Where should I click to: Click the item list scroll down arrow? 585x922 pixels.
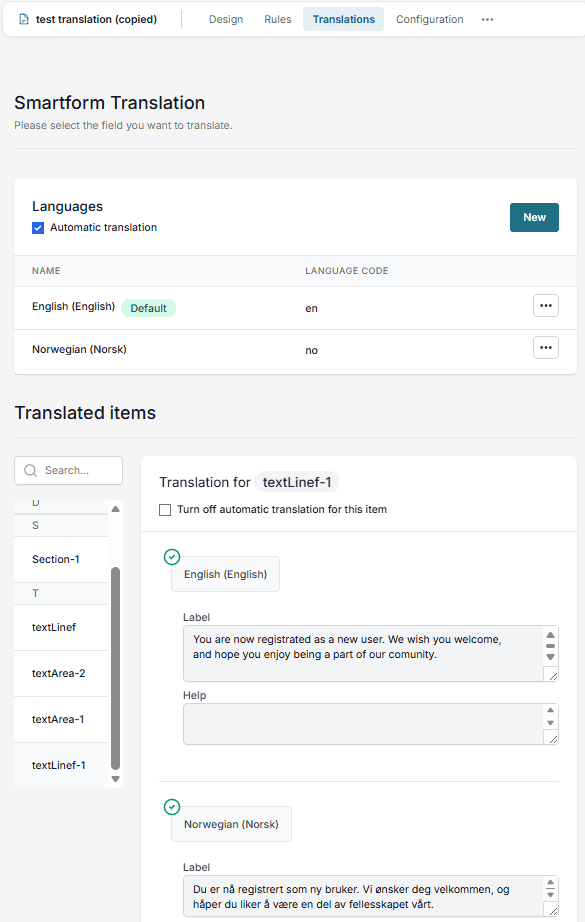pyautogui.click(x=116, y=779)
